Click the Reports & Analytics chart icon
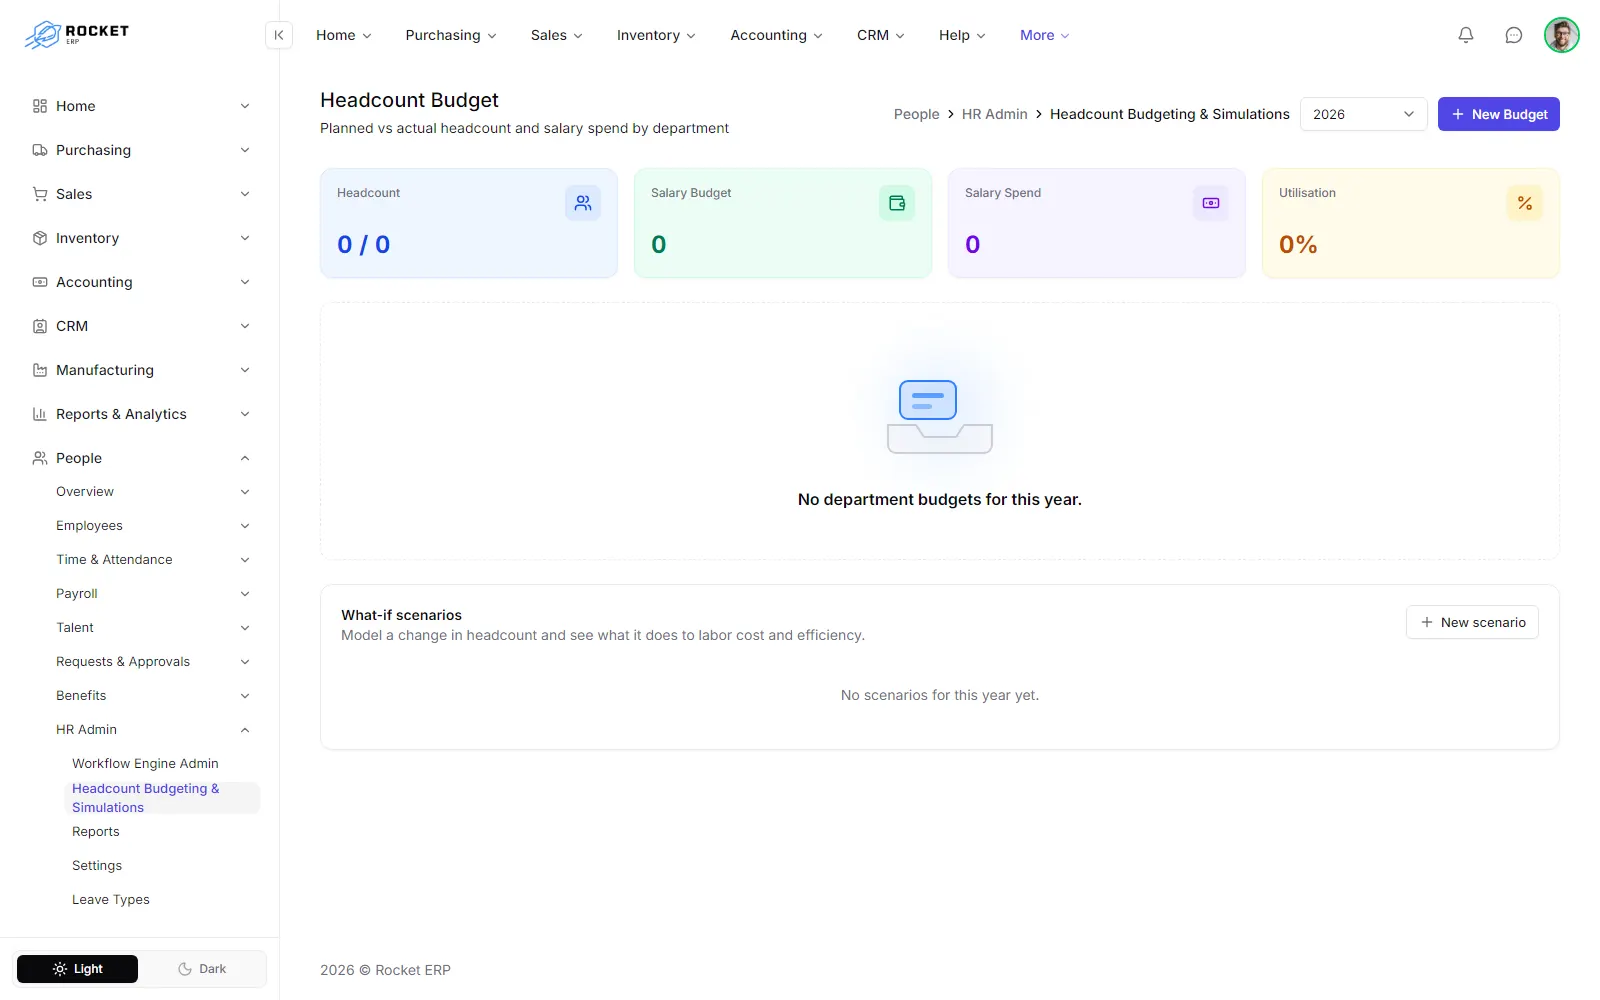1600x1000 pixels. tap(40, 414)
